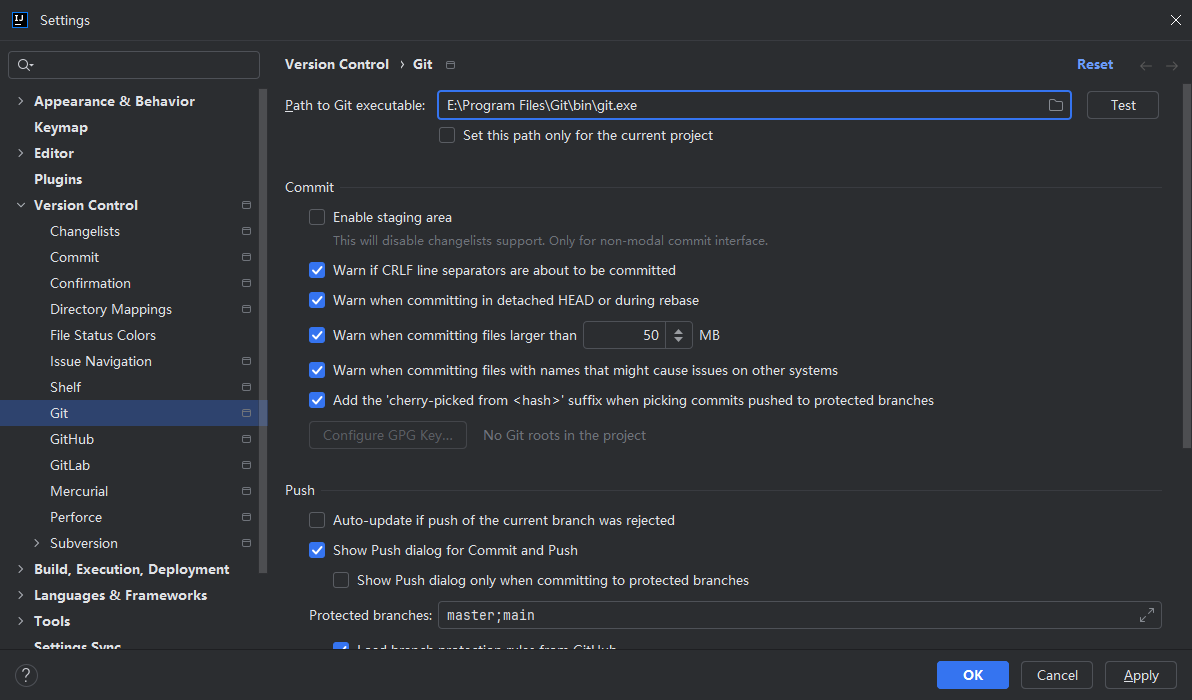Click the Test button for Git executable
Screen dimensions: 1192x700
pos(1122,105)
